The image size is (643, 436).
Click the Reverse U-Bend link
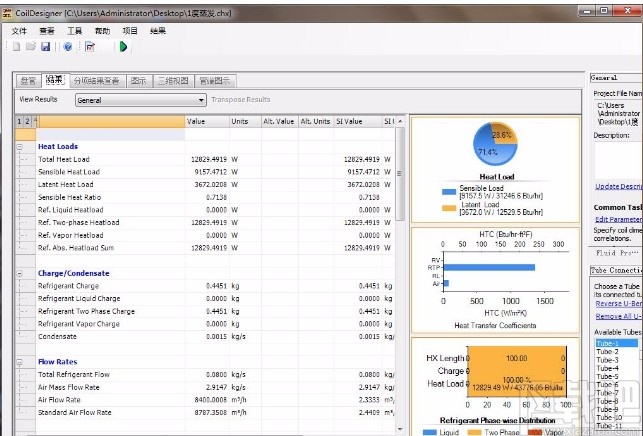pyautogui.click(x=619, y=304)
